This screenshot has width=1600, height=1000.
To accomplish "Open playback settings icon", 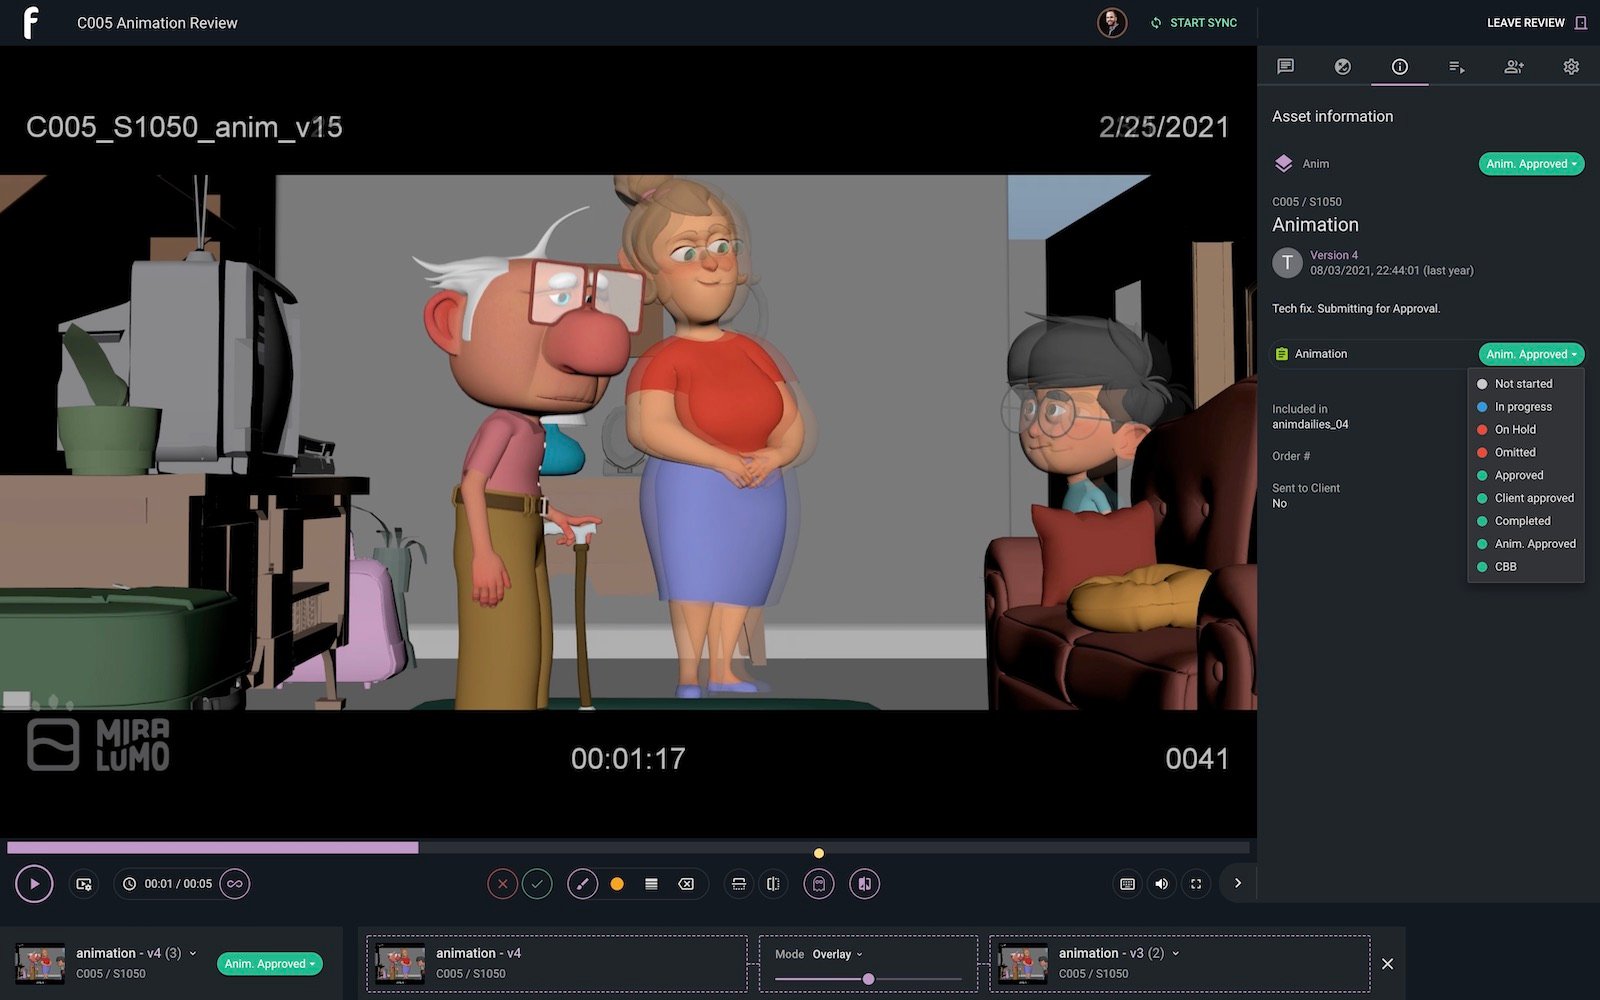I will click(x=84, y=884).
